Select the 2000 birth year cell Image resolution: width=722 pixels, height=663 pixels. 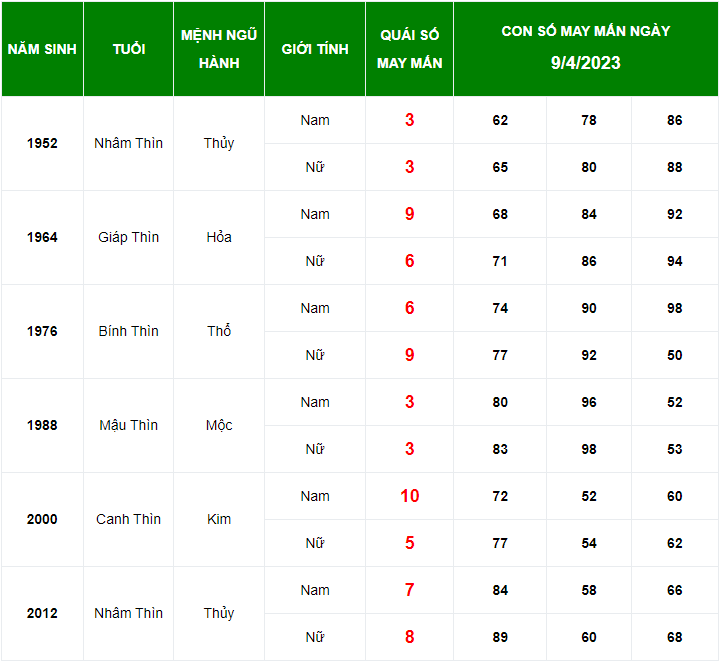click(x=42, y=519)
